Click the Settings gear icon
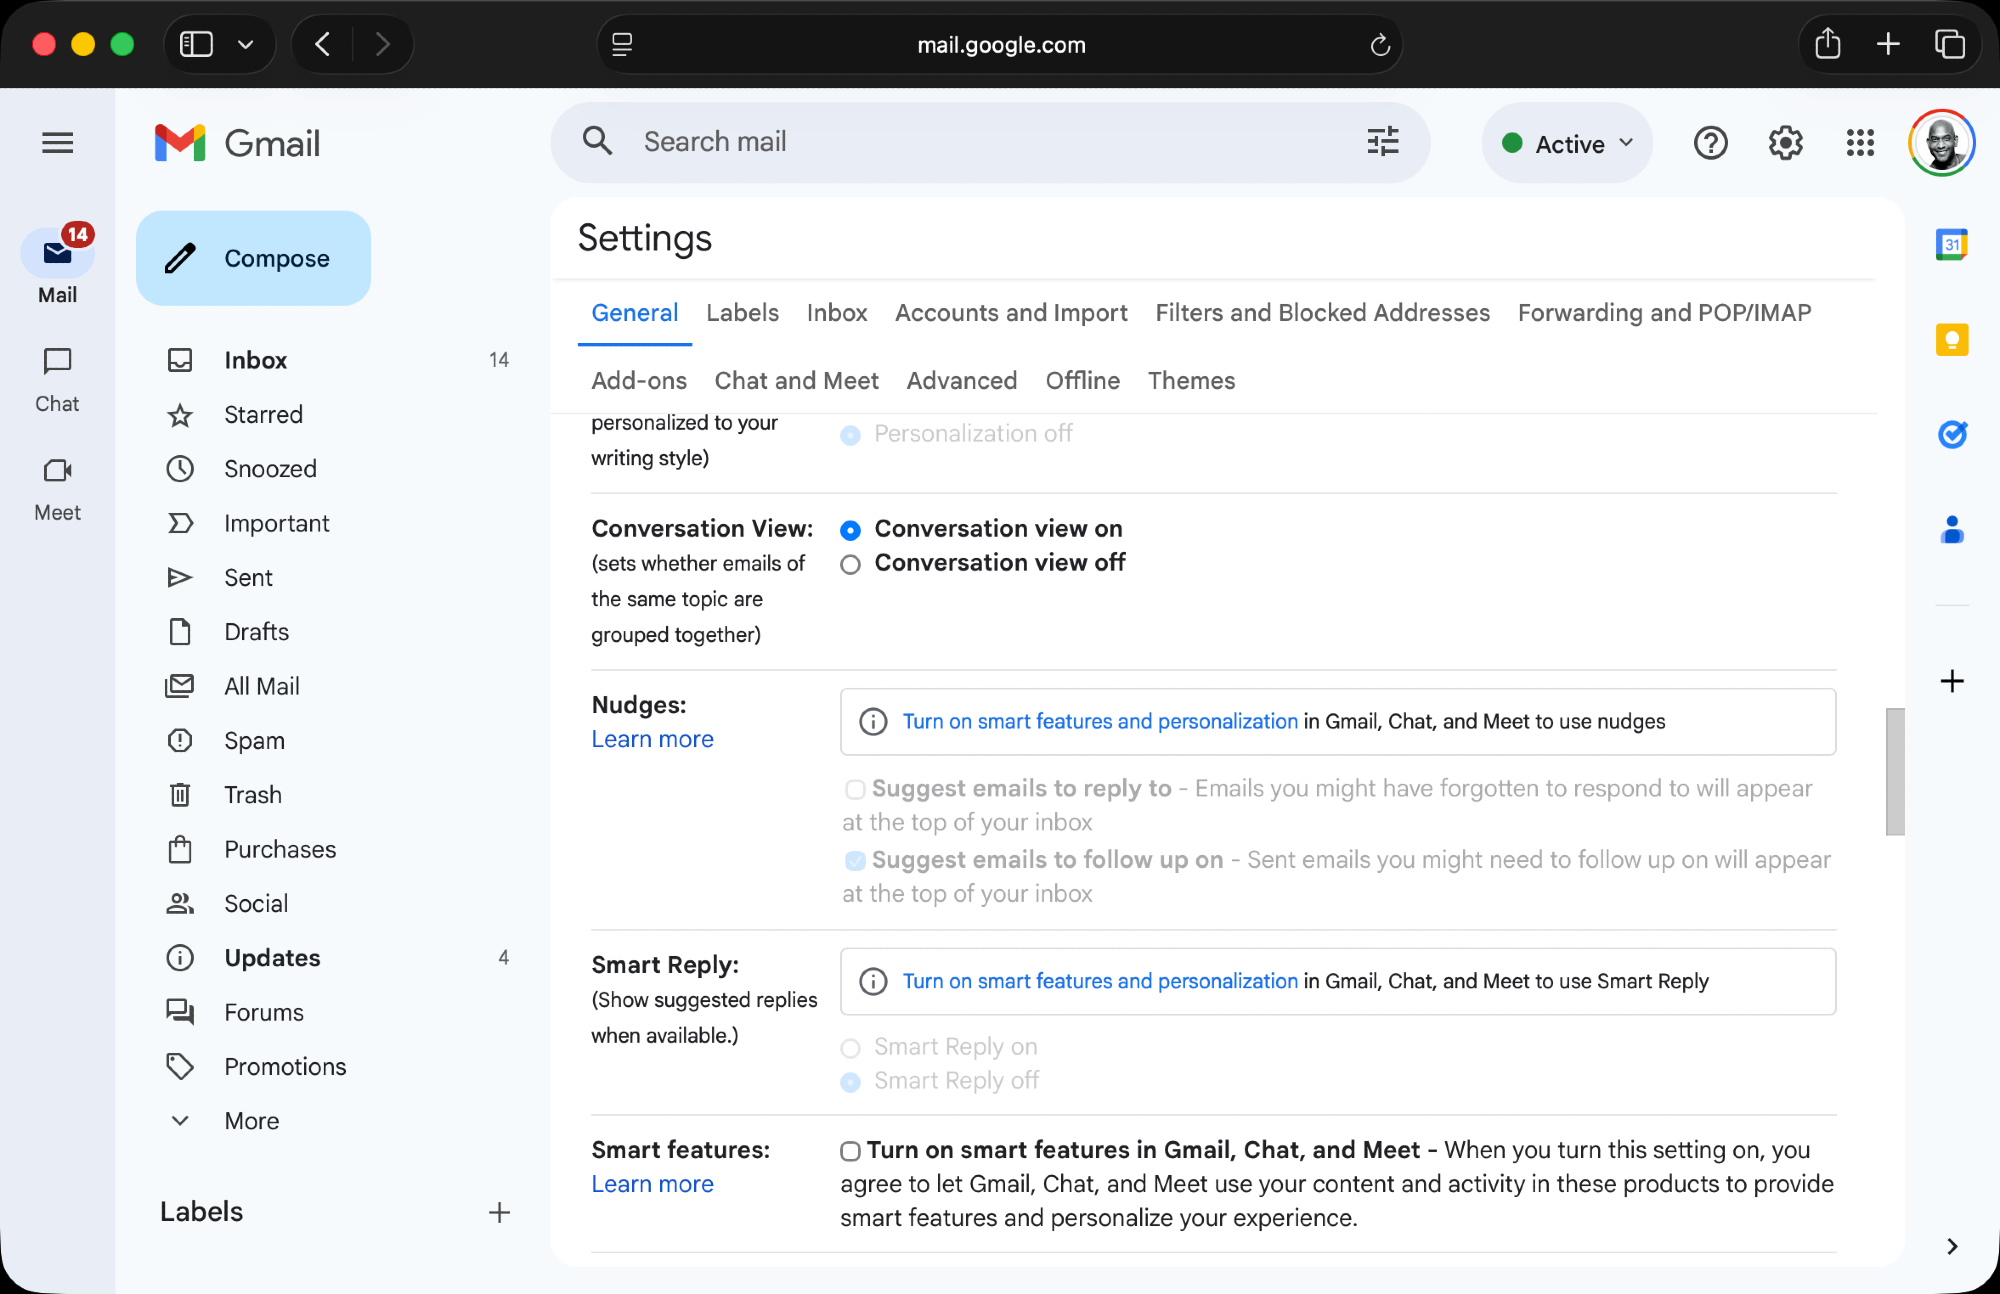 tap(1785, 143)
